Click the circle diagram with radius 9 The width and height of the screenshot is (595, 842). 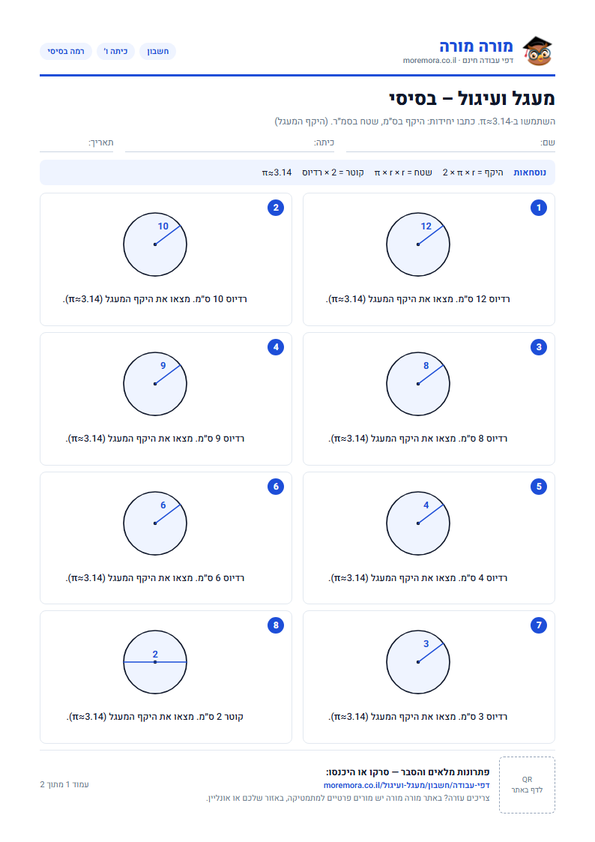pyautogui.click(x=155, y=384)
